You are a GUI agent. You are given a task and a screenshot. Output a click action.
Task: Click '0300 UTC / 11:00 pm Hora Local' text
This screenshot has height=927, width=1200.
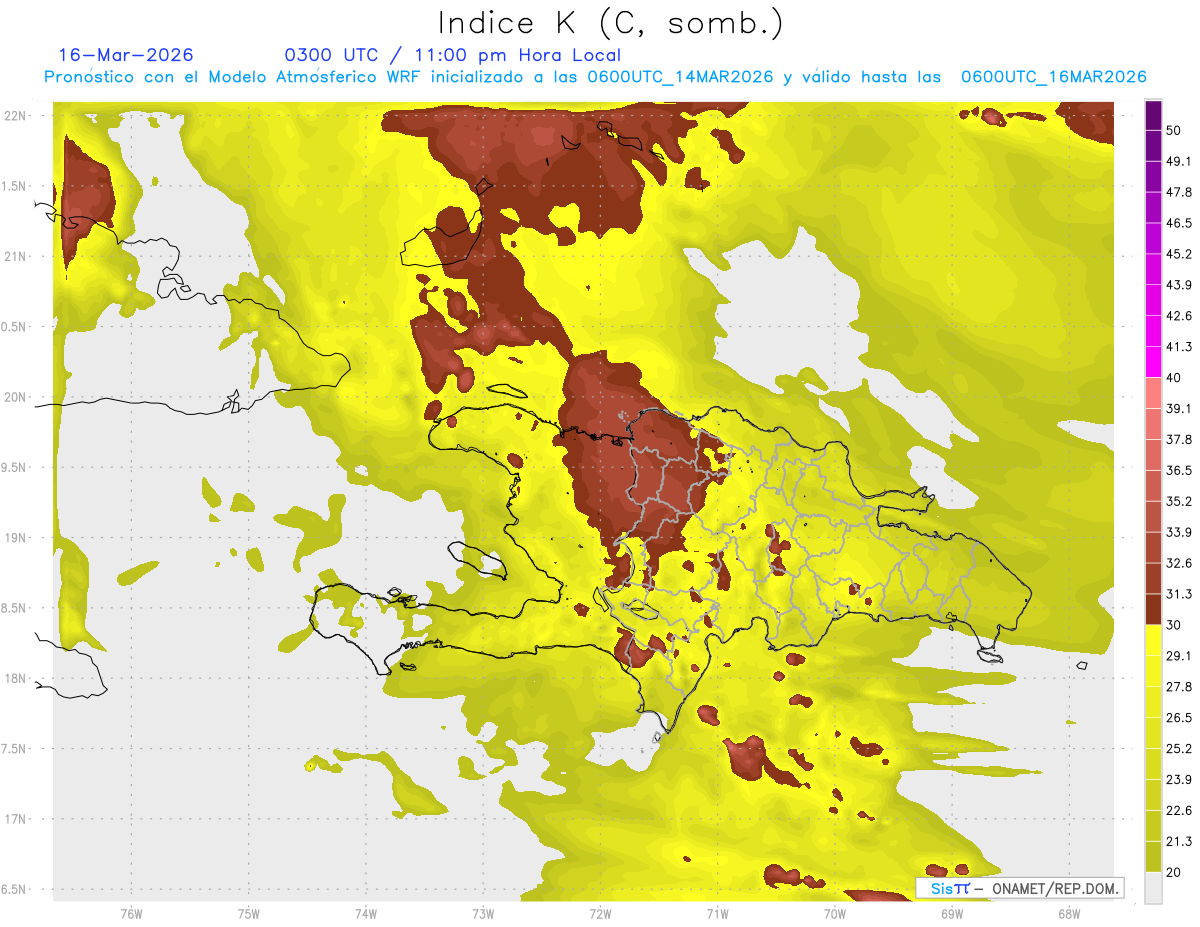tap(452, 55)
